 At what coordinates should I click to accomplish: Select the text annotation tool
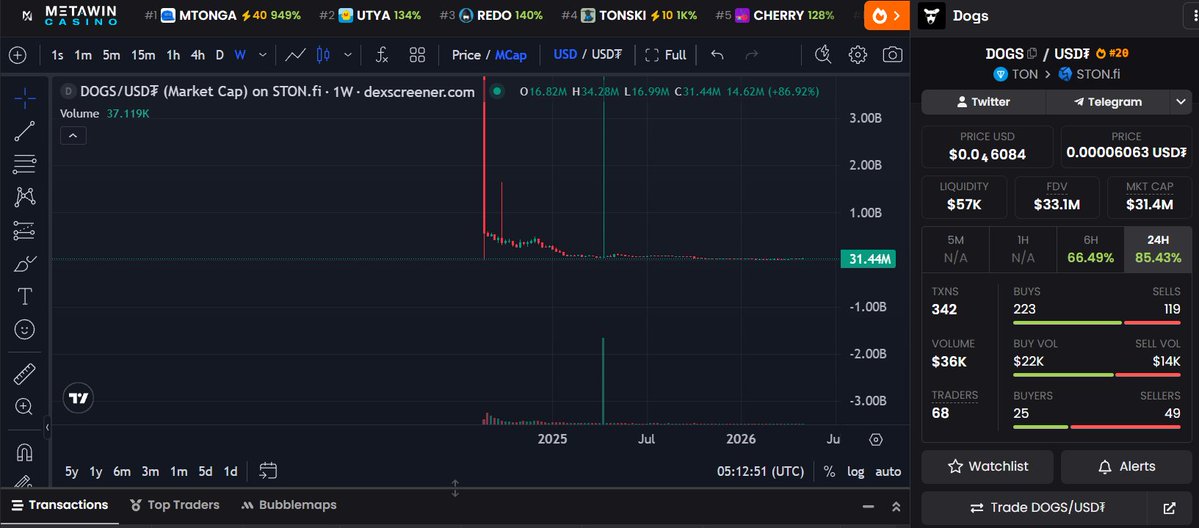24,296
